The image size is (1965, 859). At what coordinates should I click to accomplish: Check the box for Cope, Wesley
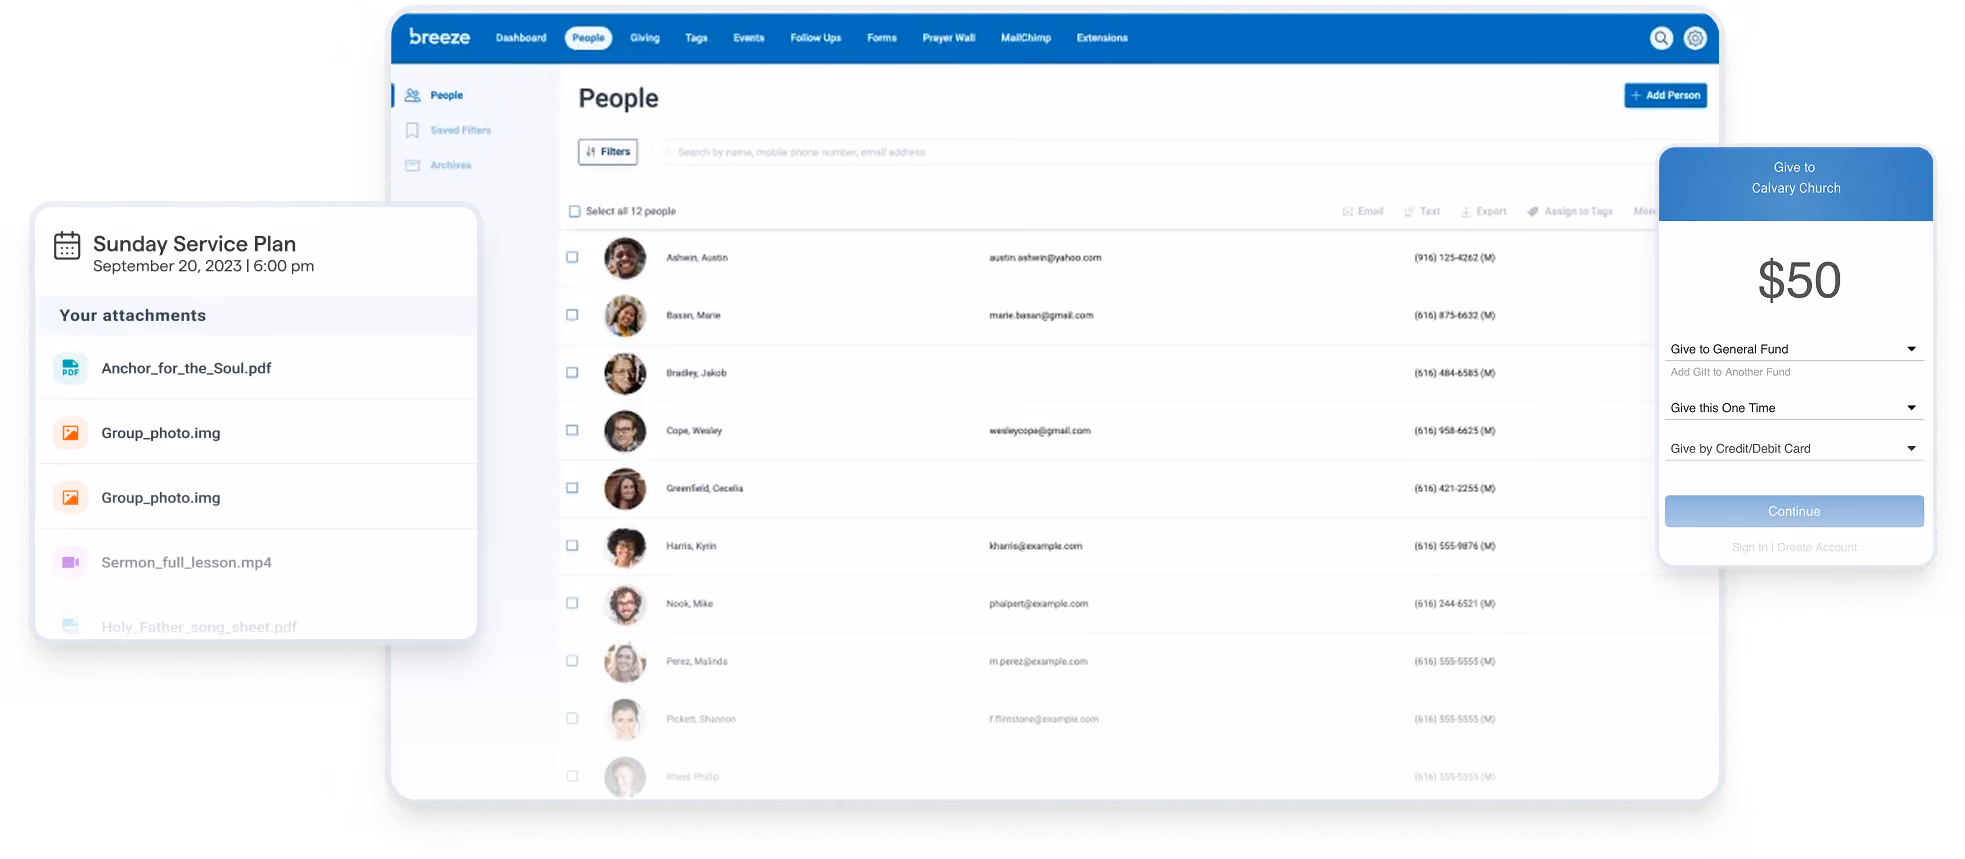(x=572, y=430)
